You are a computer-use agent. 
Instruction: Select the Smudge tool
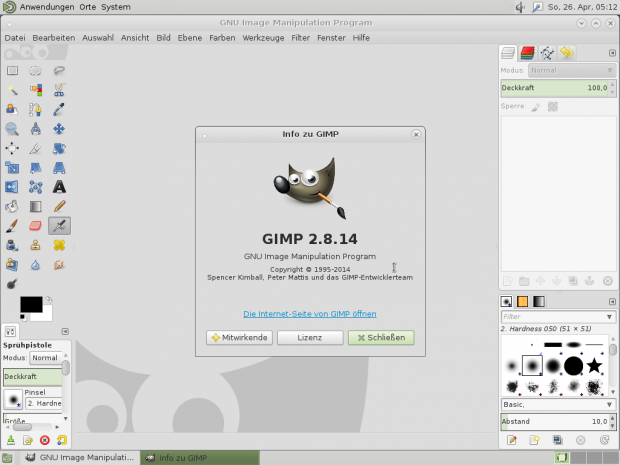[59, 265]
